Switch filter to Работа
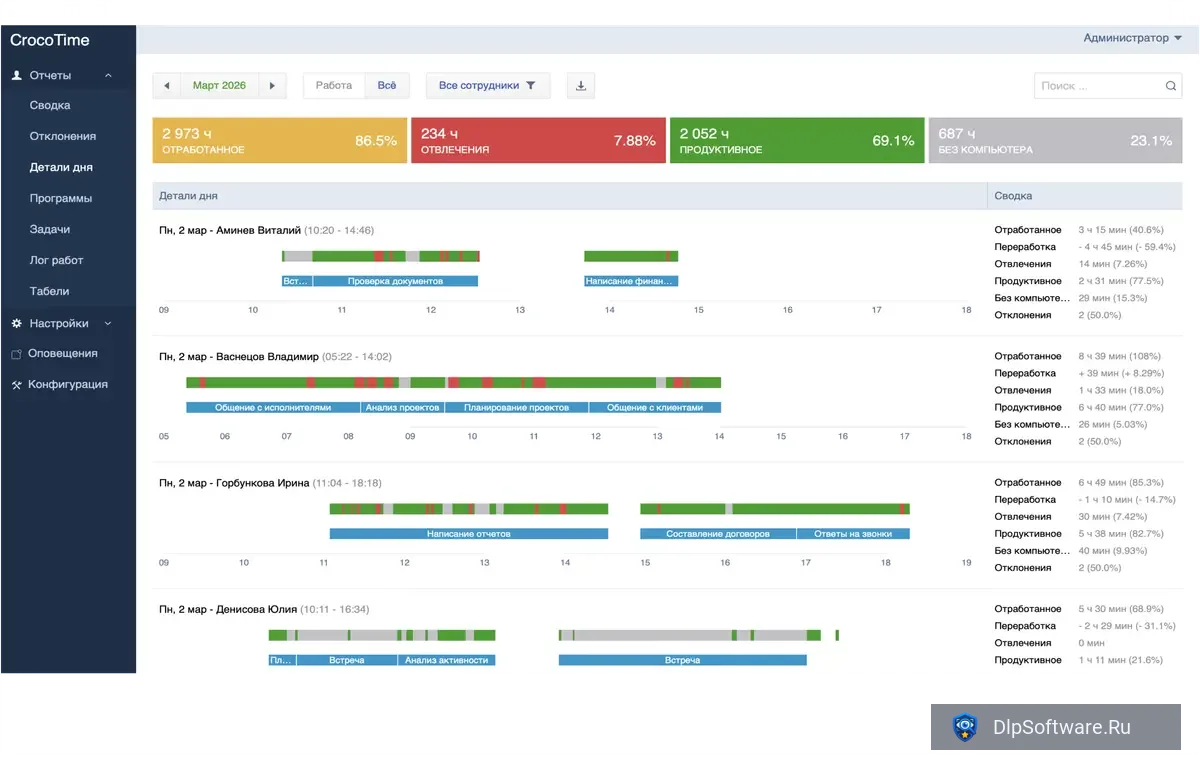1200x769 pixels. [334, 86]
